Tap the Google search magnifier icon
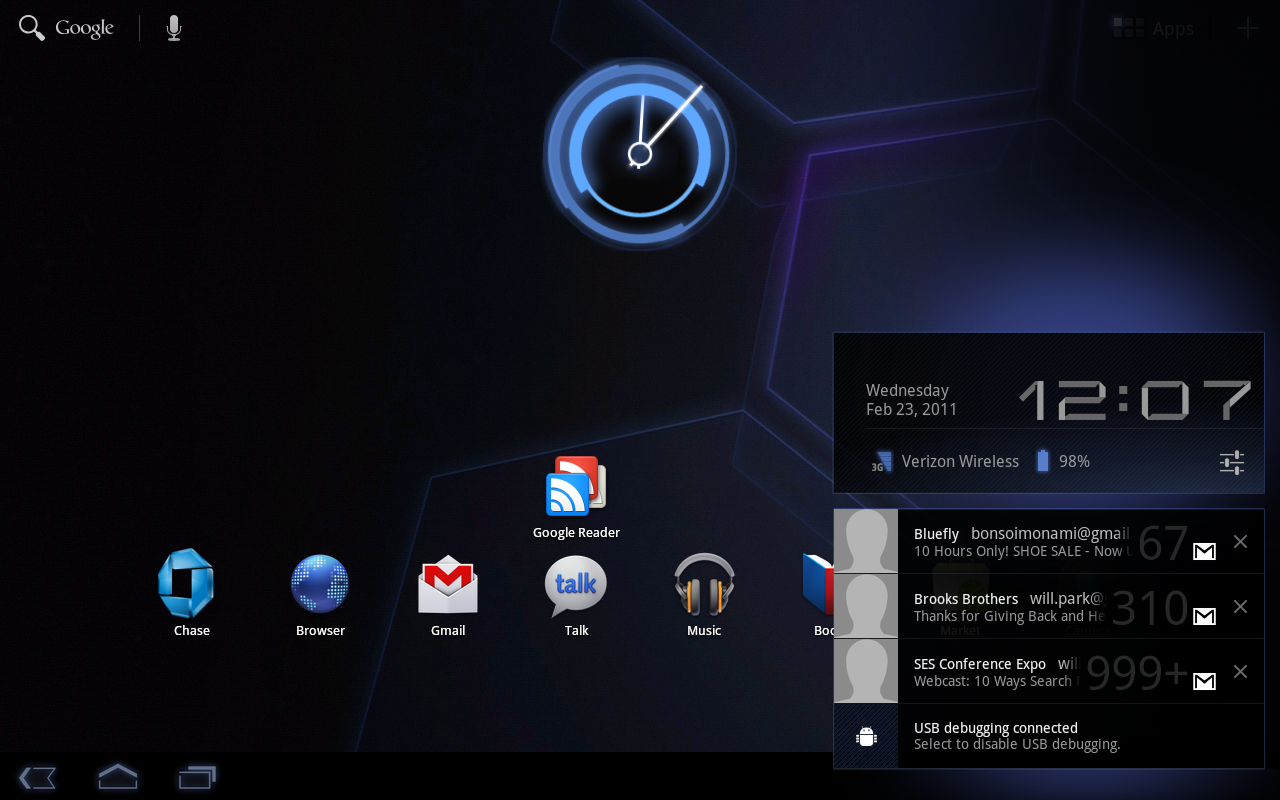Viewport: 1280px width, 800px height. [32, 28]
